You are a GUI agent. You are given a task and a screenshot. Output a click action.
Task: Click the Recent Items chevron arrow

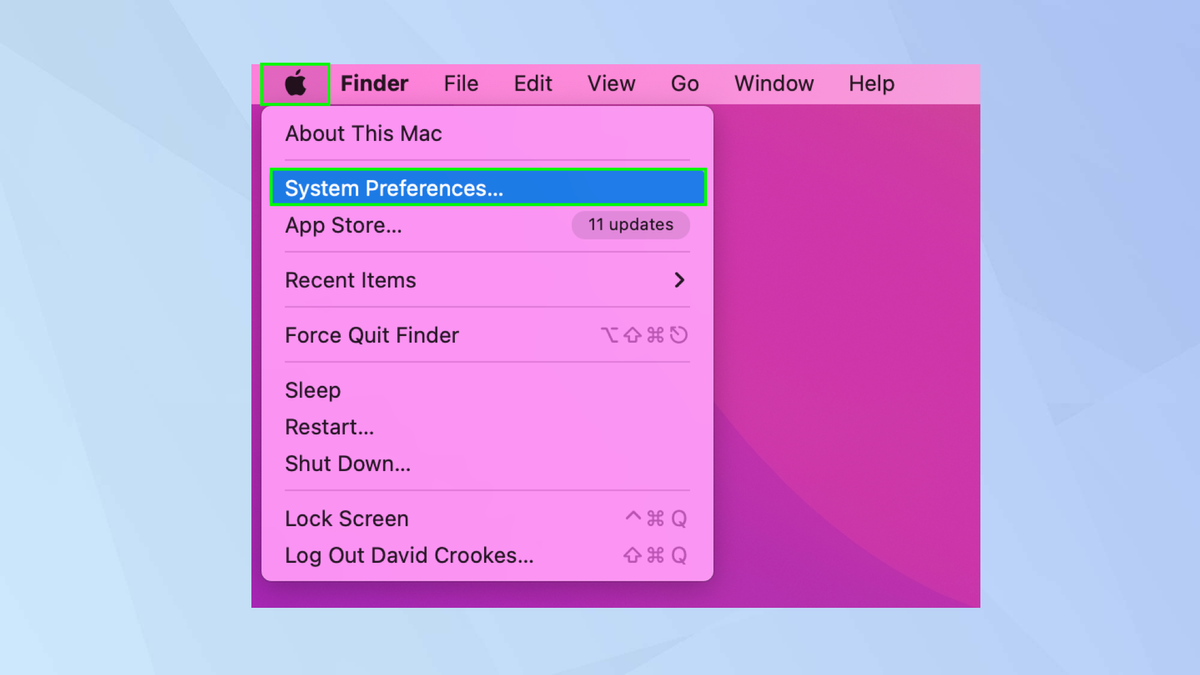(x=678, y=280)
